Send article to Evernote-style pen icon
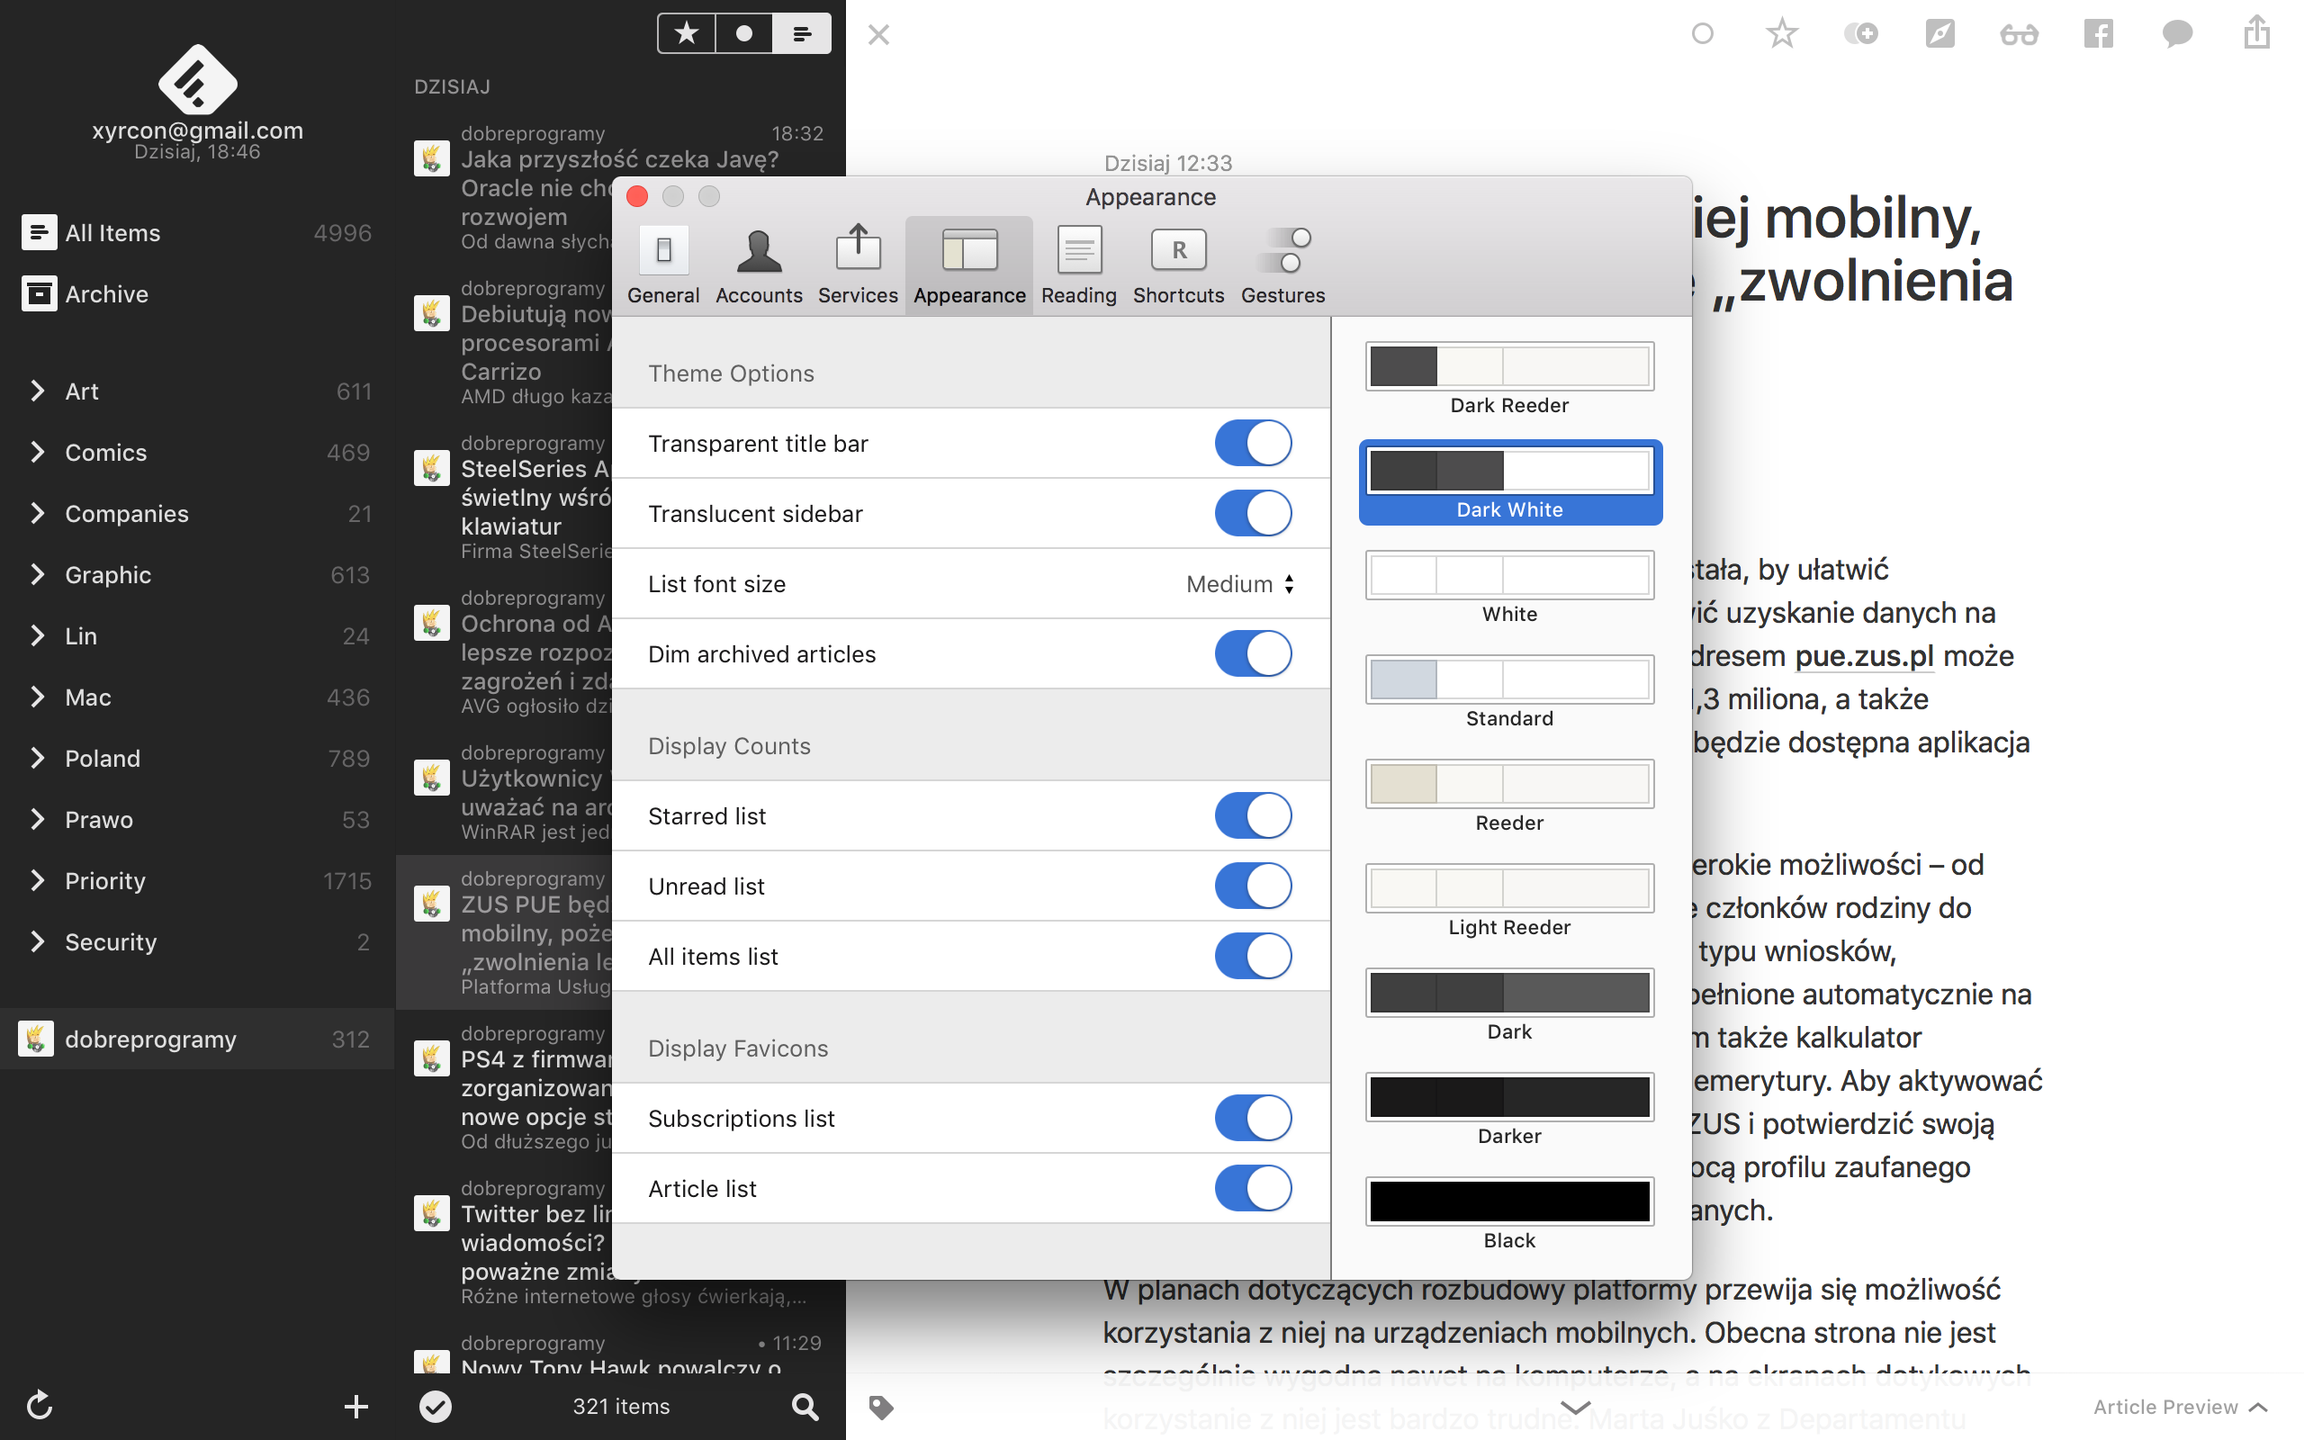The width and height of the screenshot is (2304, 1440). [x=1940, y=34]
